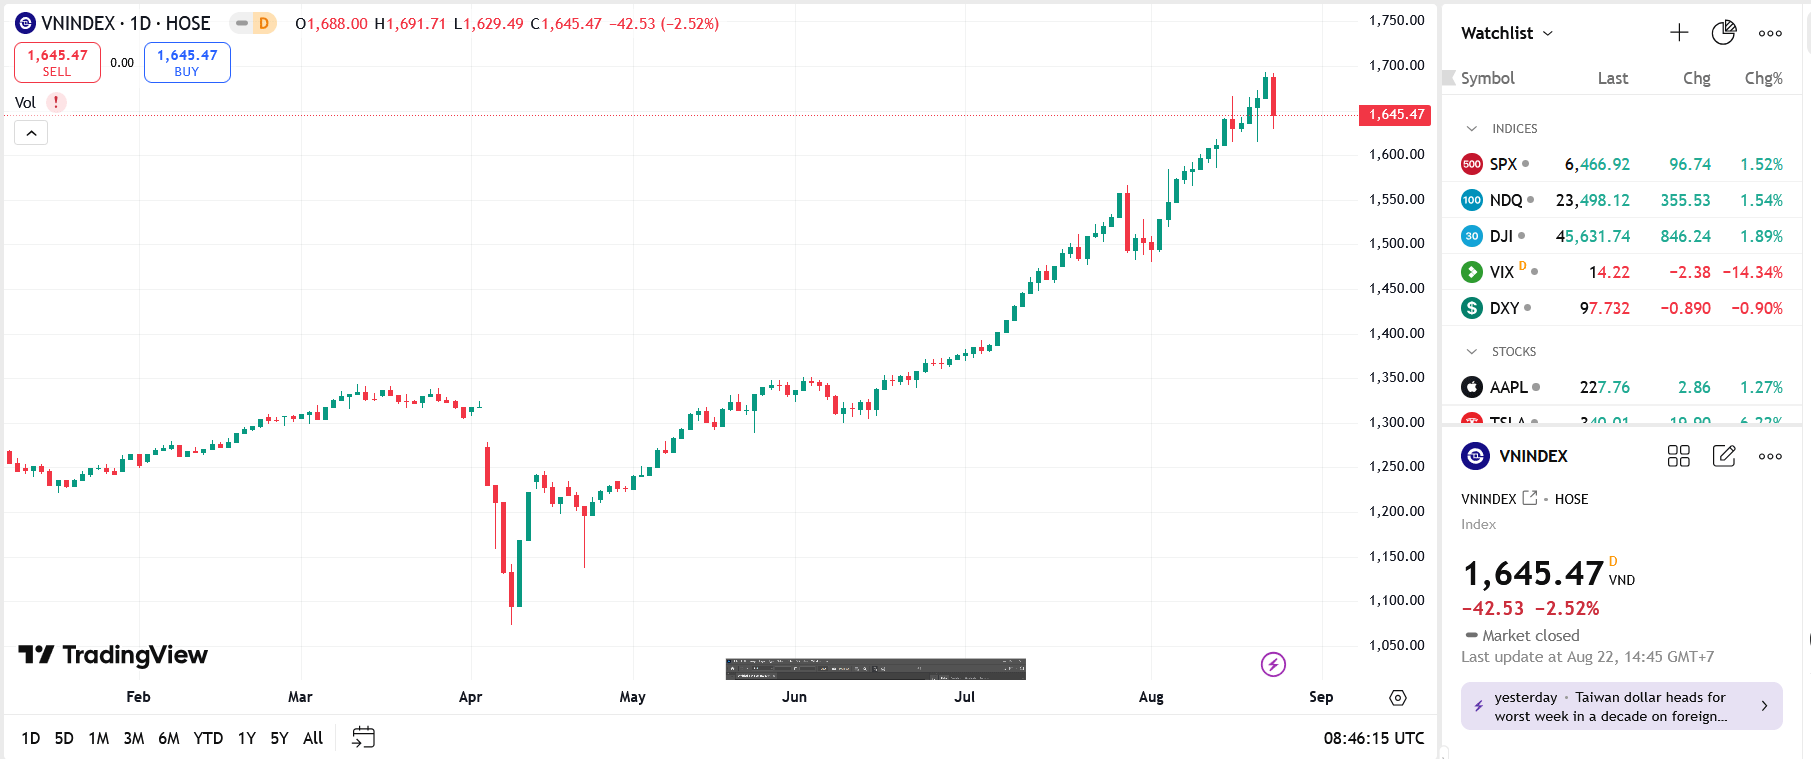The width and height of the screenshot is (1811, 759).
Task: Open the watchlist performance pie chart icon
Action: click(1724, 32)
